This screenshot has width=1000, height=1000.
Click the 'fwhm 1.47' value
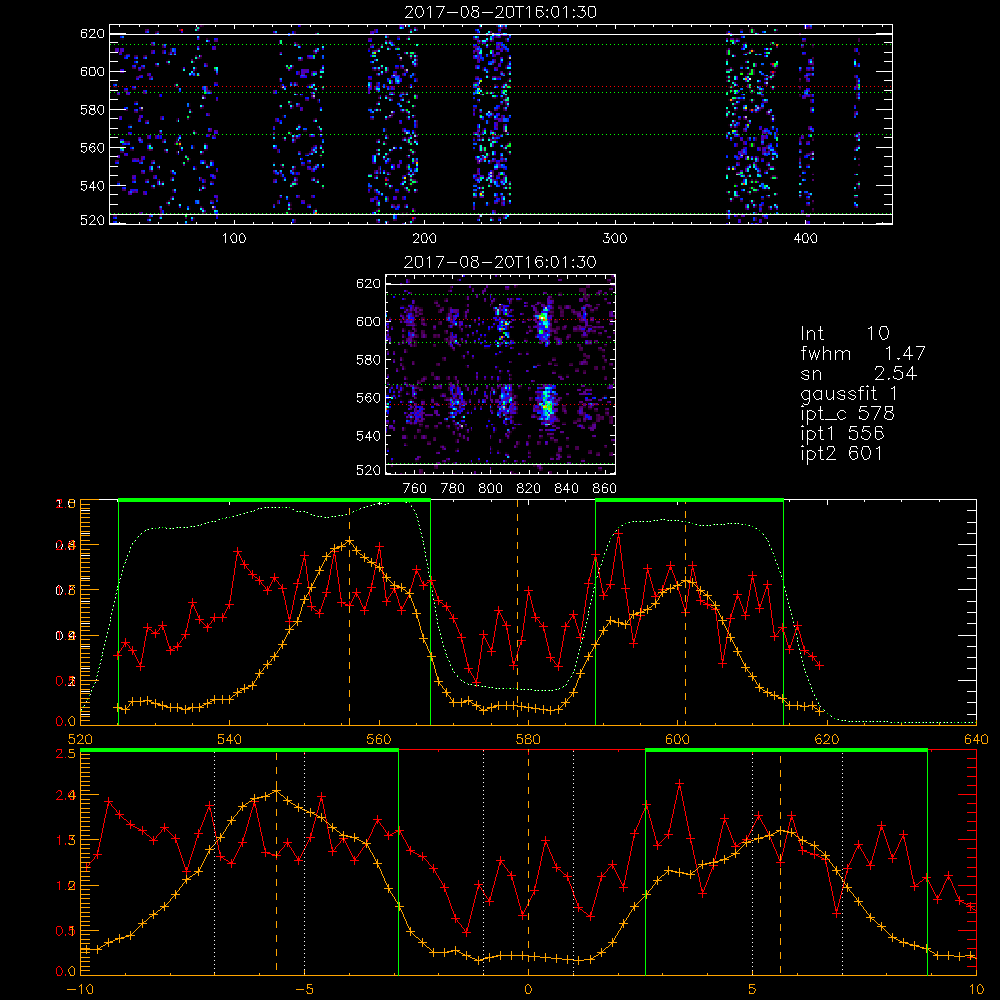point(863,353)
